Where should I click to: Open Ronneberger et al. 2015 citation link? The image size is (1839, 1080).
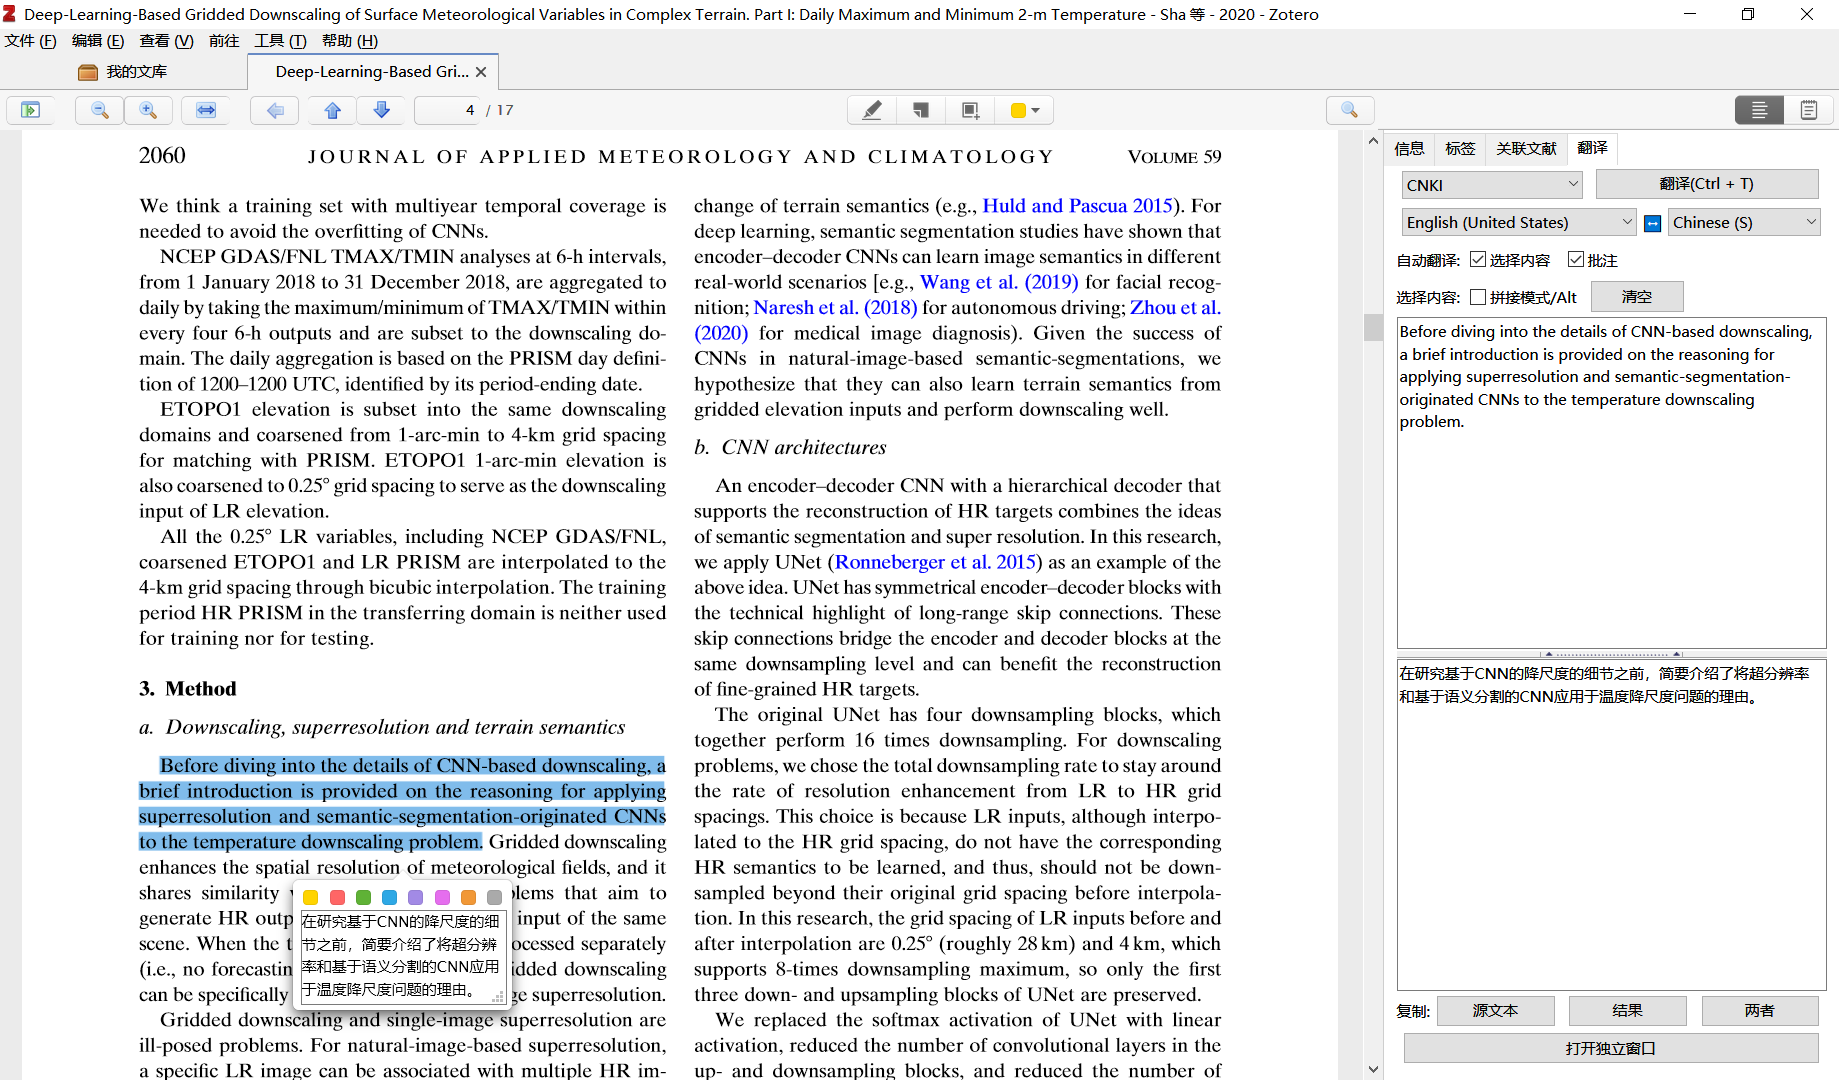click(935, 562)
